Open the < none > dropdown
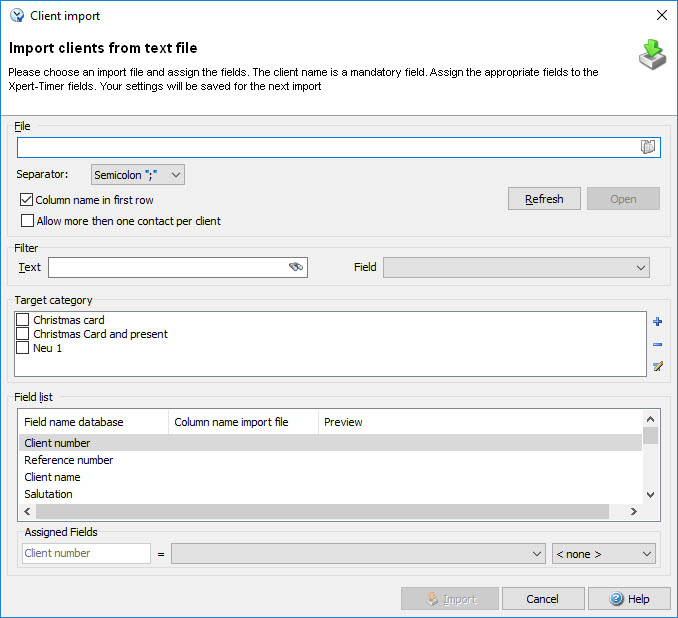Image resolution: width=678 pixels, height=618 pixels. tap(603, 553)
